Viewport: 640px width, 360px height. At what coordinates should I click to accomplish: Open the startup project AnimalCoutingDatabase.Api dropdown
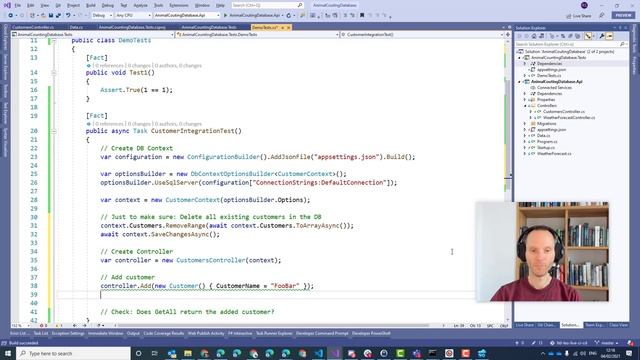(x=187, y=16)
